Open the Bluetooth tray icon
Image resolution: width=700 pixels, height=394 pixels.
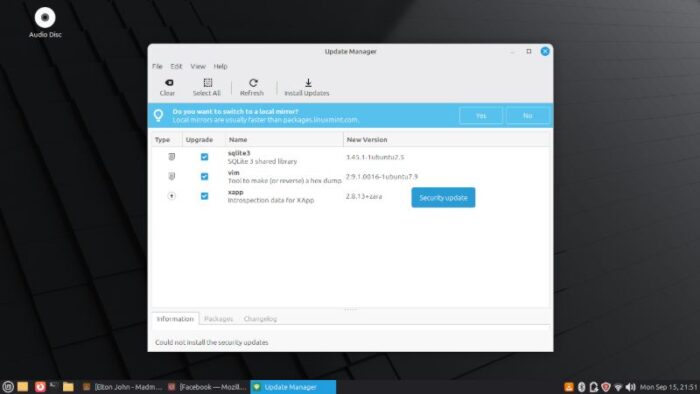581,387
